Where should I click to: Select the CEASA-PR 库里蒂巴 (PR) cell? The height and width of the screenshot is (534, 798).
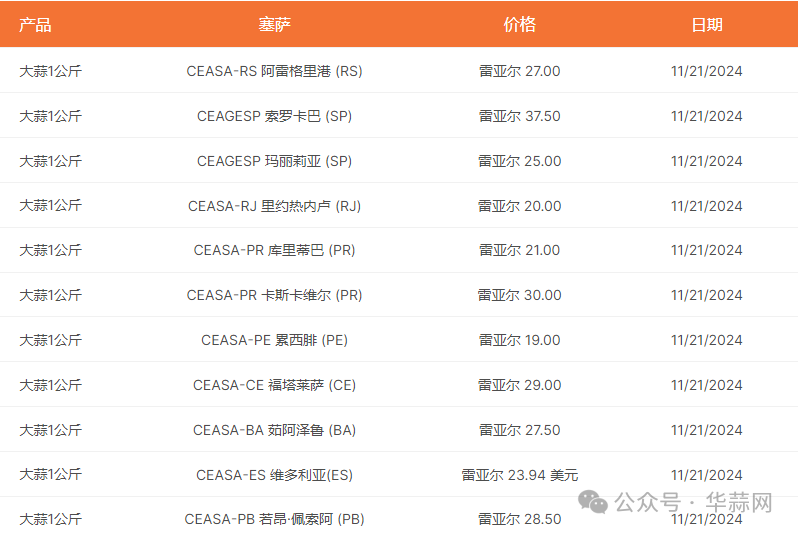[274, 250]
